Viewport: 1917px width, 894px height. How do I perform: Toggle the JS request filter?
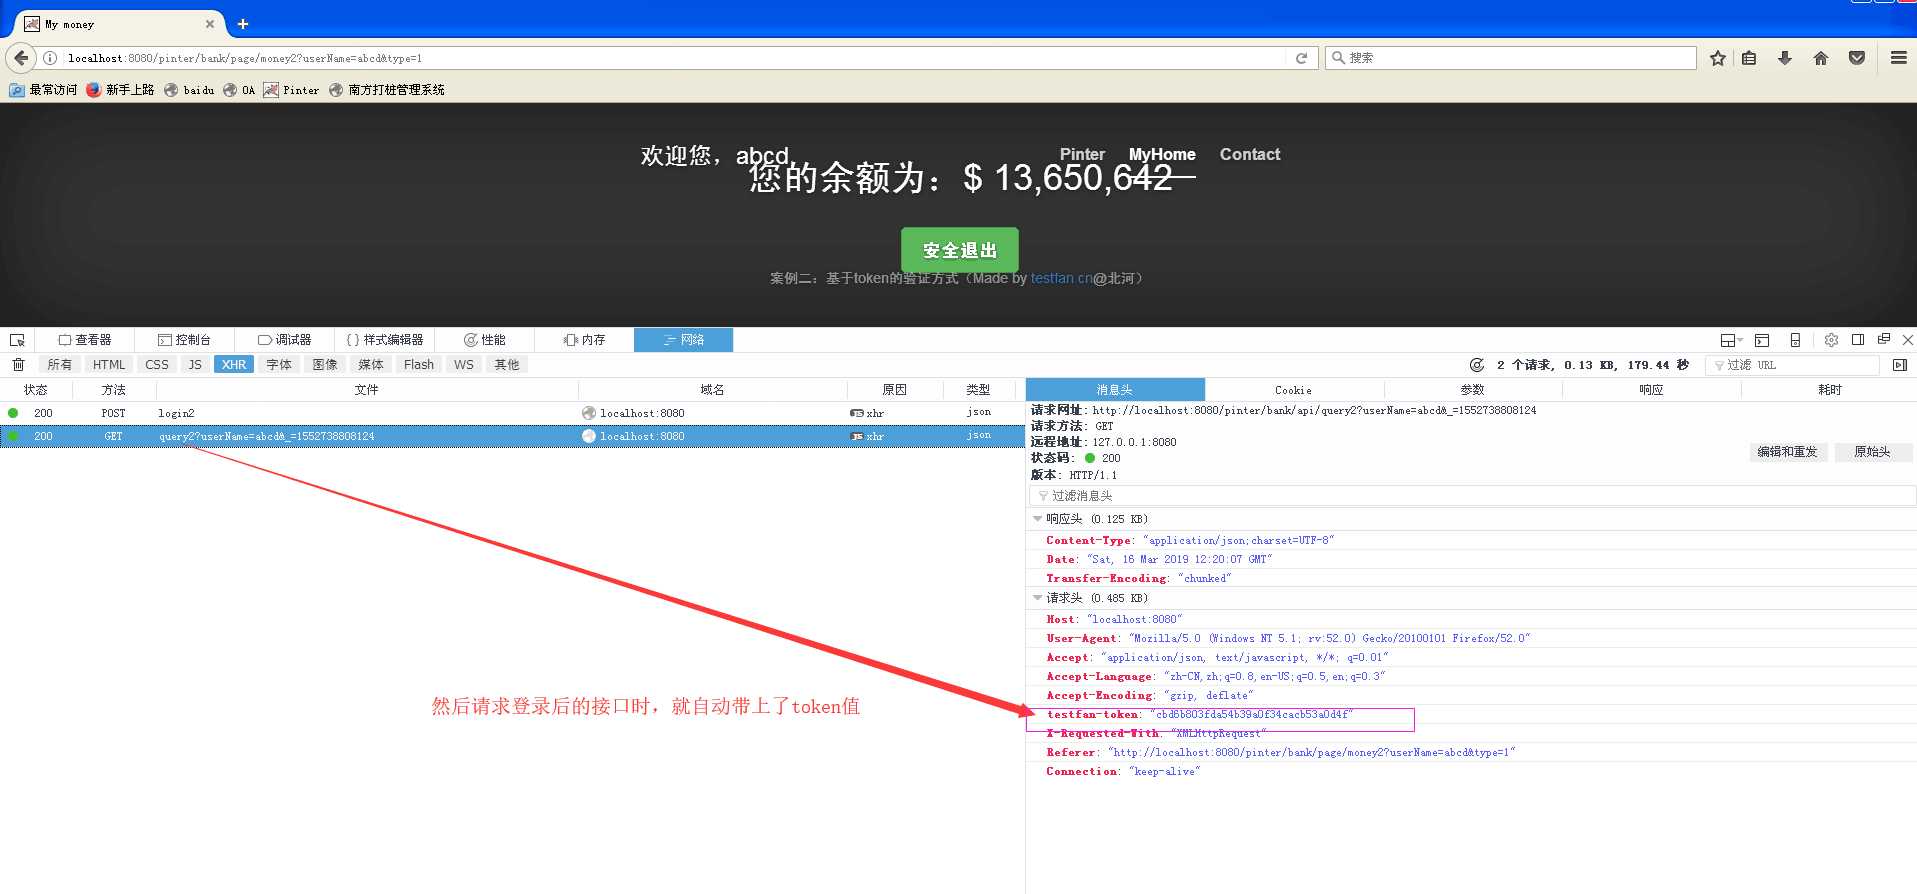(x=195, y=365)
